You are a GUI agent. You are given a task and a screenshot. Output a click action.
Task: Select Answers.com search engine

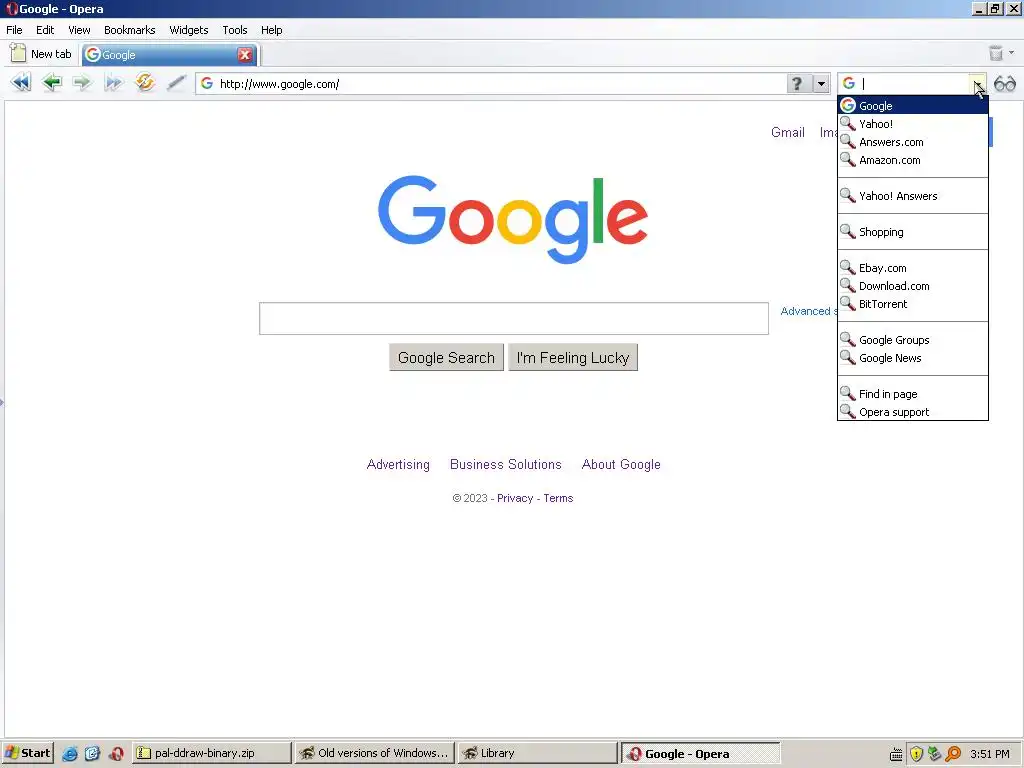click(913, 142)
